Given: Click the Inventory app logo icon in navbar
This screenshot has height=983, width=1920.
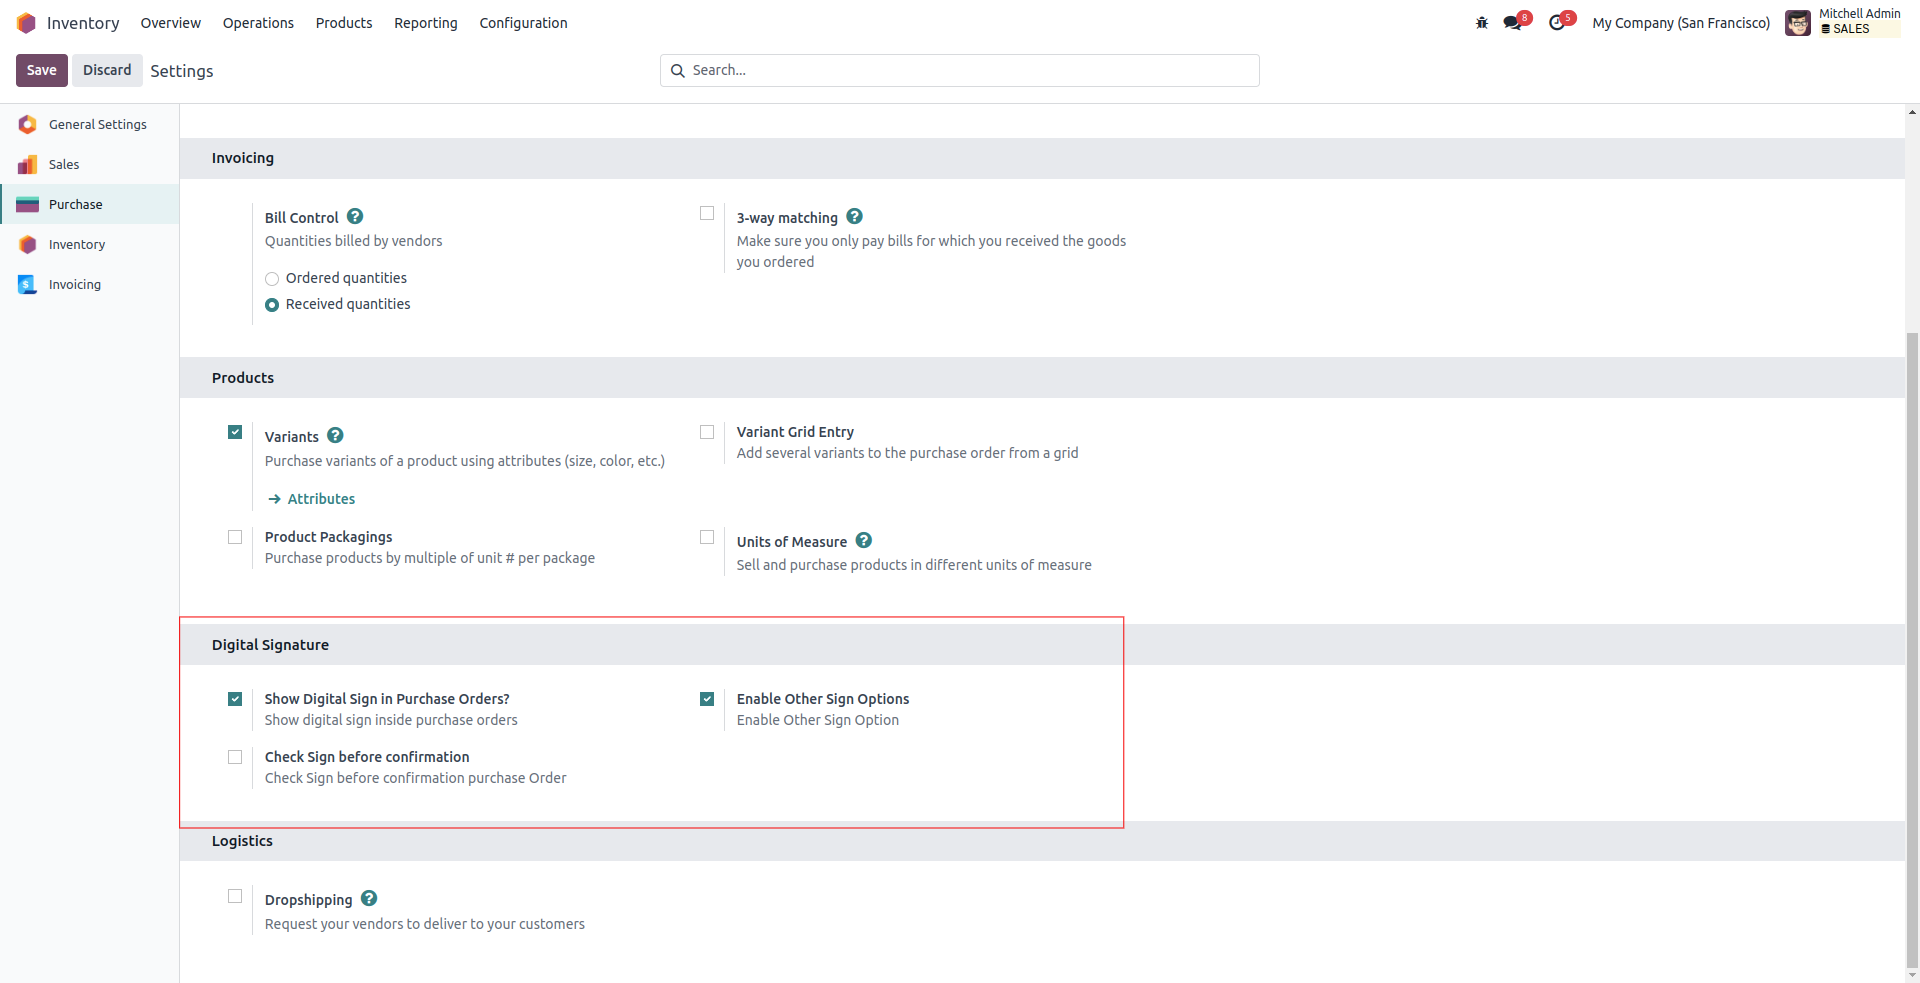Looking at the screenshot, I should (26, 23).
